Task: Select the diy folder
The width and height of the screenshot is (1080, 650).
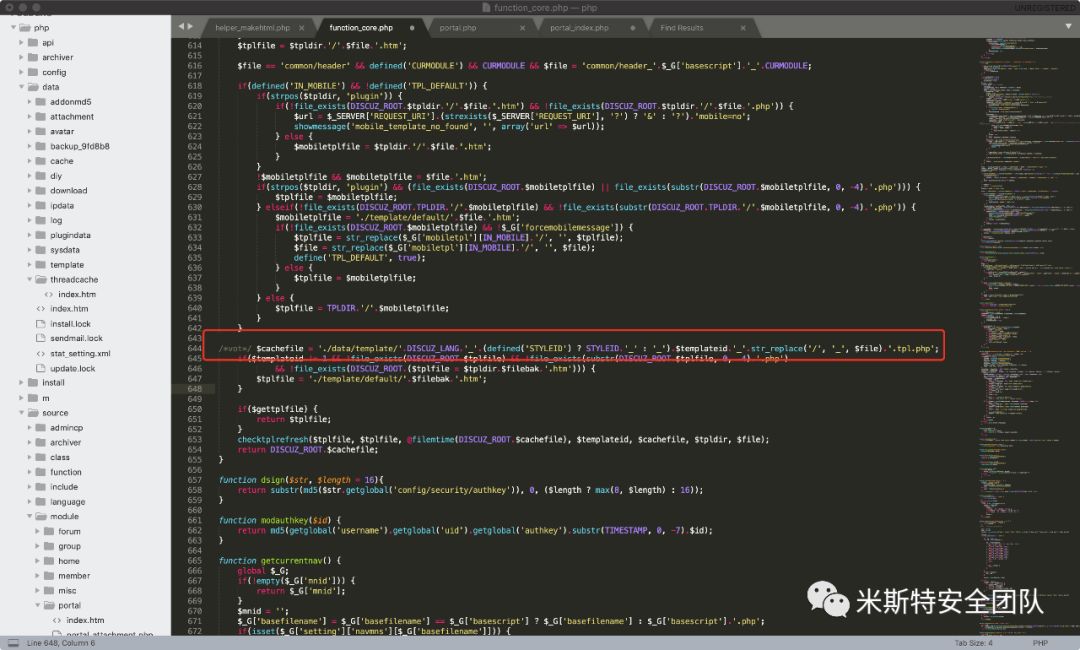Action: pos(56,176)
